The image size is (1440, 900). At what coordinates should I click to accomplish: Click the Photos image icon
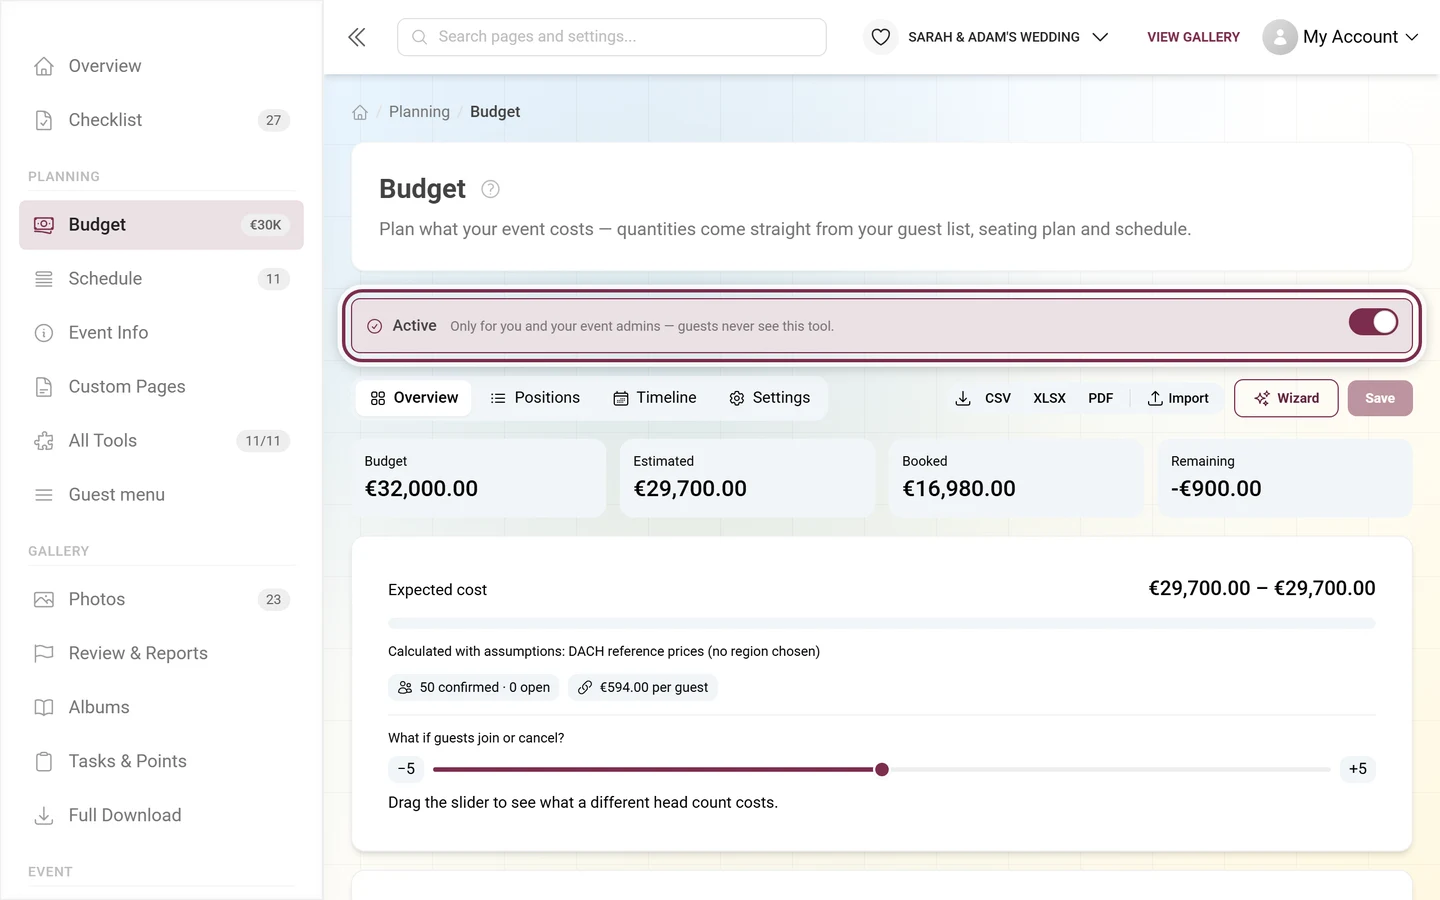point(44,600)
